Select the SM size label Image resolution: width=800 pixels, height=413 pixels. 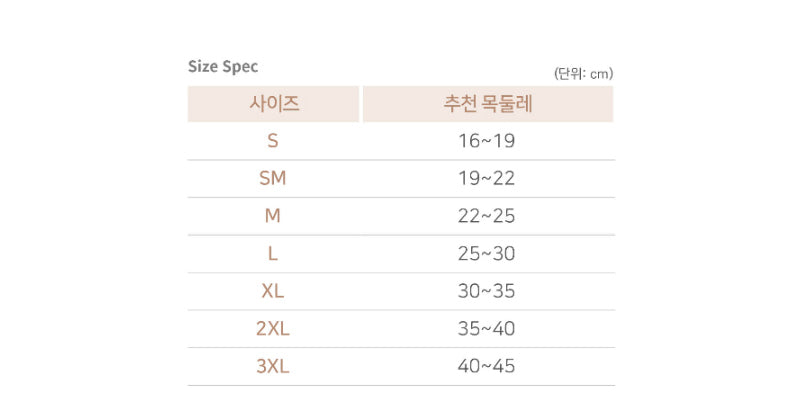point(273,179)
